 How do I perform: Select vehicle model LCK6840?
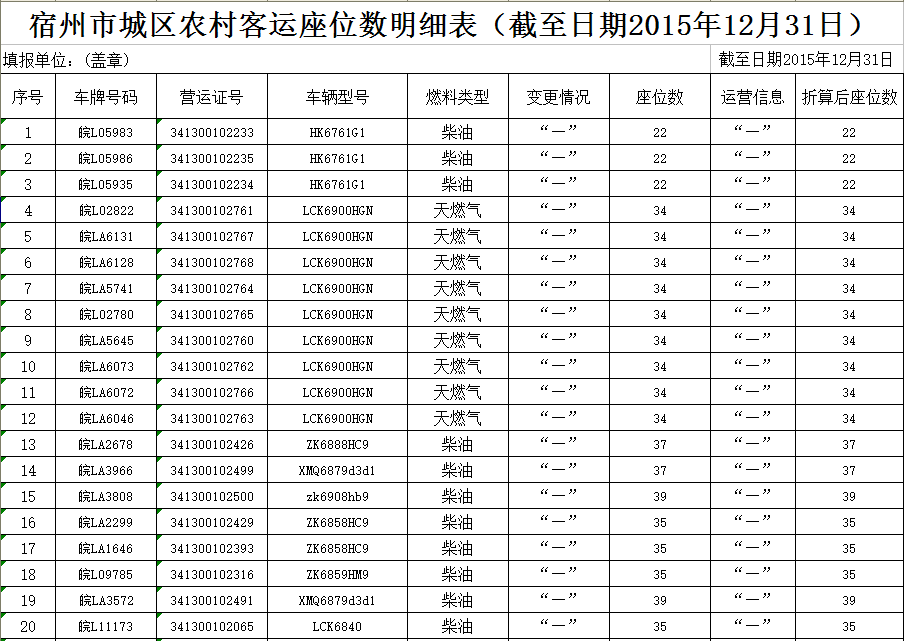point(337,626)
